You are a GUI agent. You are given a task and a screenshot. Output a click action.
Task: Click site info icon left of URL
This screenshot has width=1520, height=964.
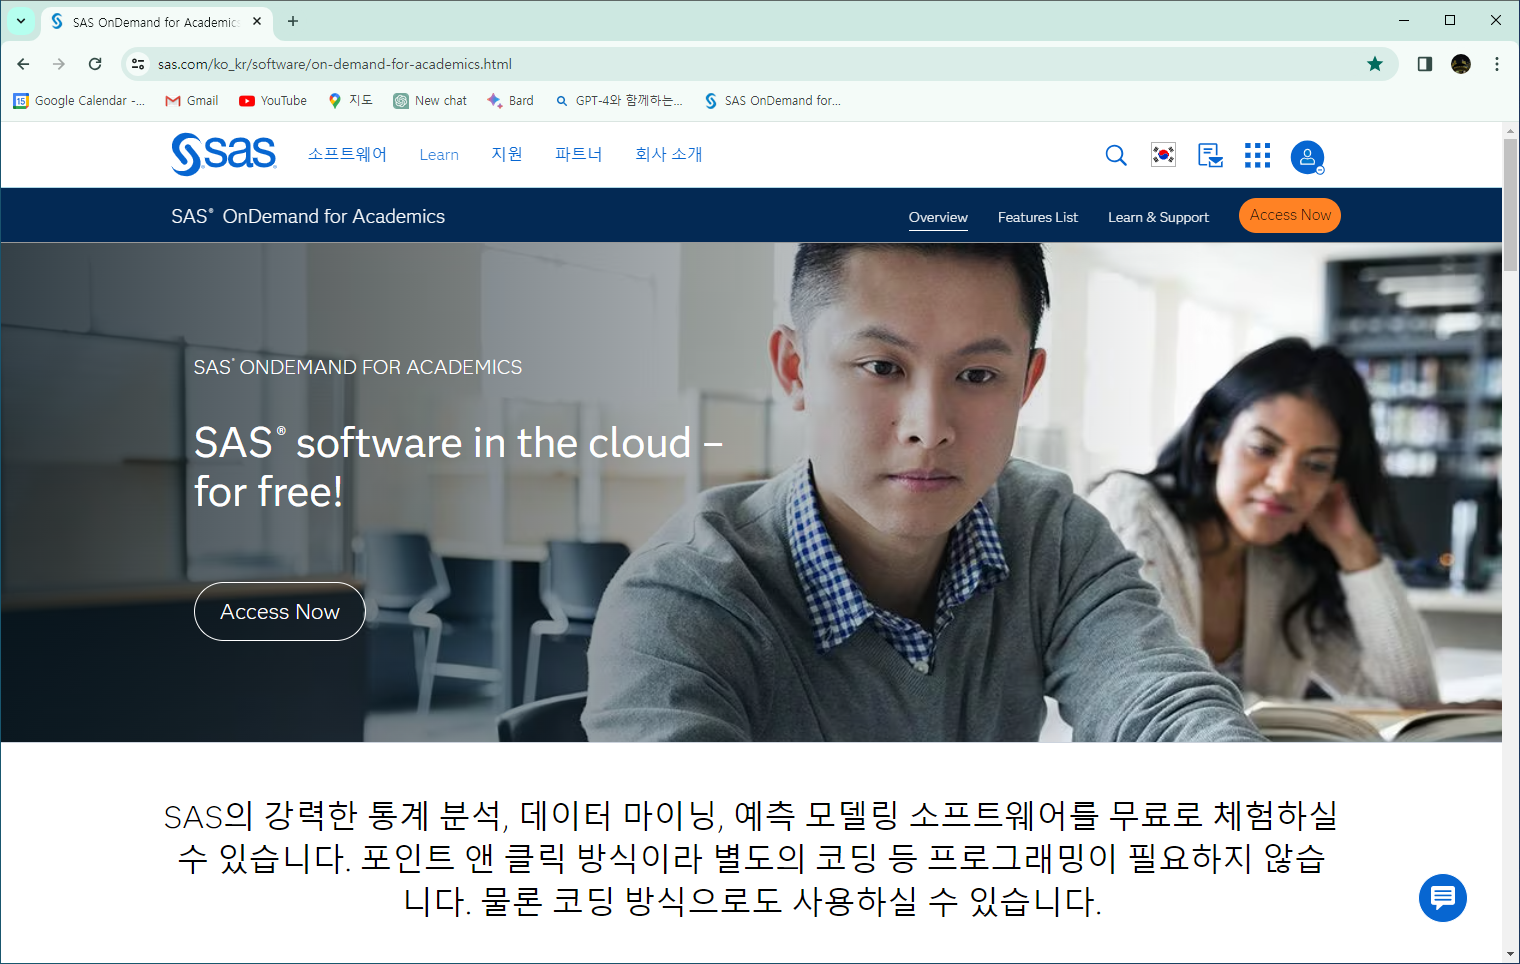pos(138,64)
